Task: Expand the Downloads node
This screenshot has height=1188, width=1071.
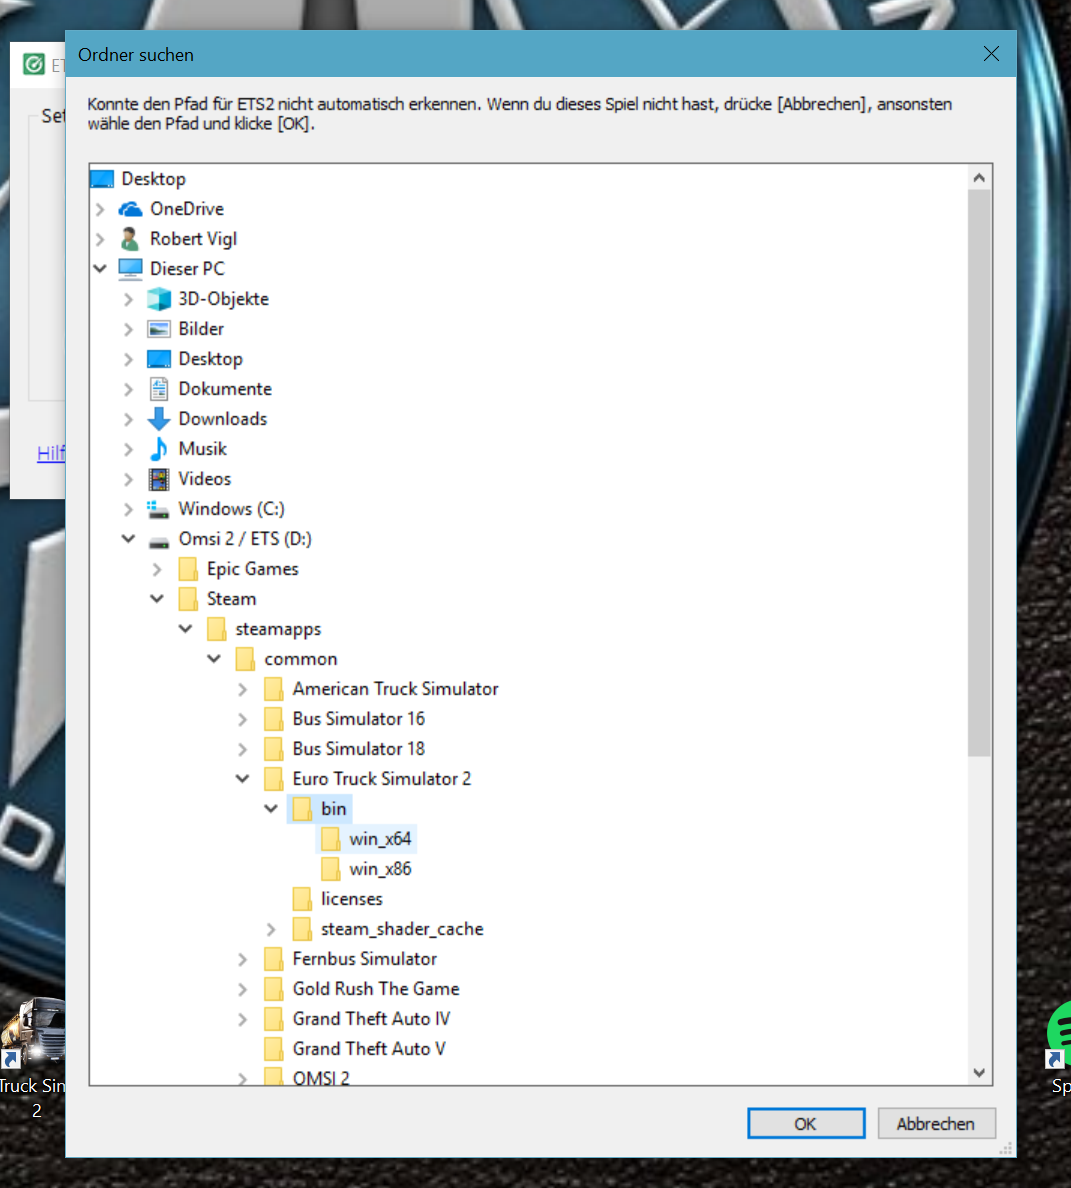Action: pyautogui.click(x=129, y=419)
